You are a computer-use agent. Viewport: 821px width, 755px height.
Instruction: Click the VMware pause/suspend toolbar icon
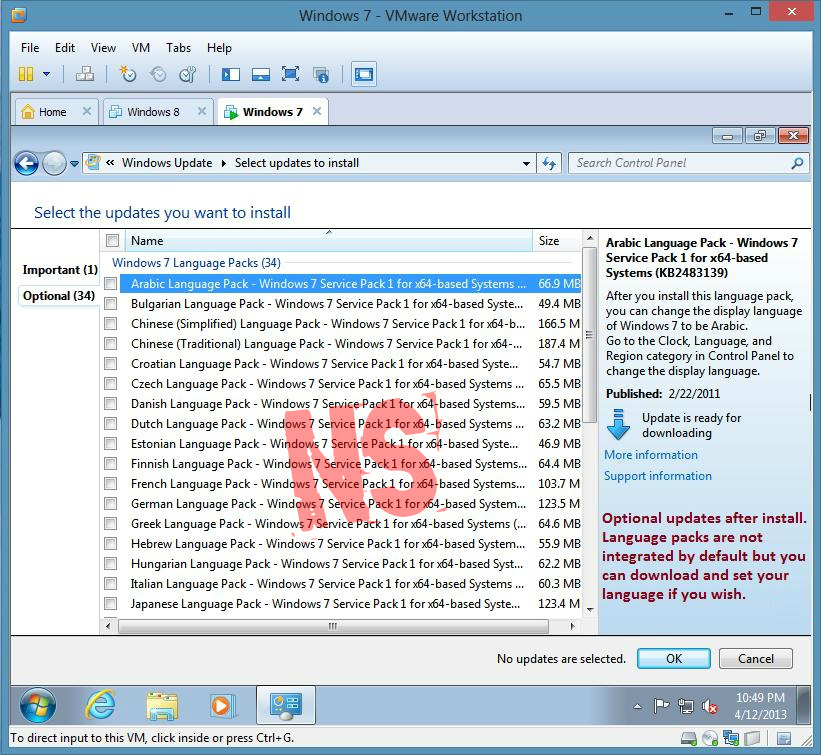pyautogui.click(x=26, y=74)
